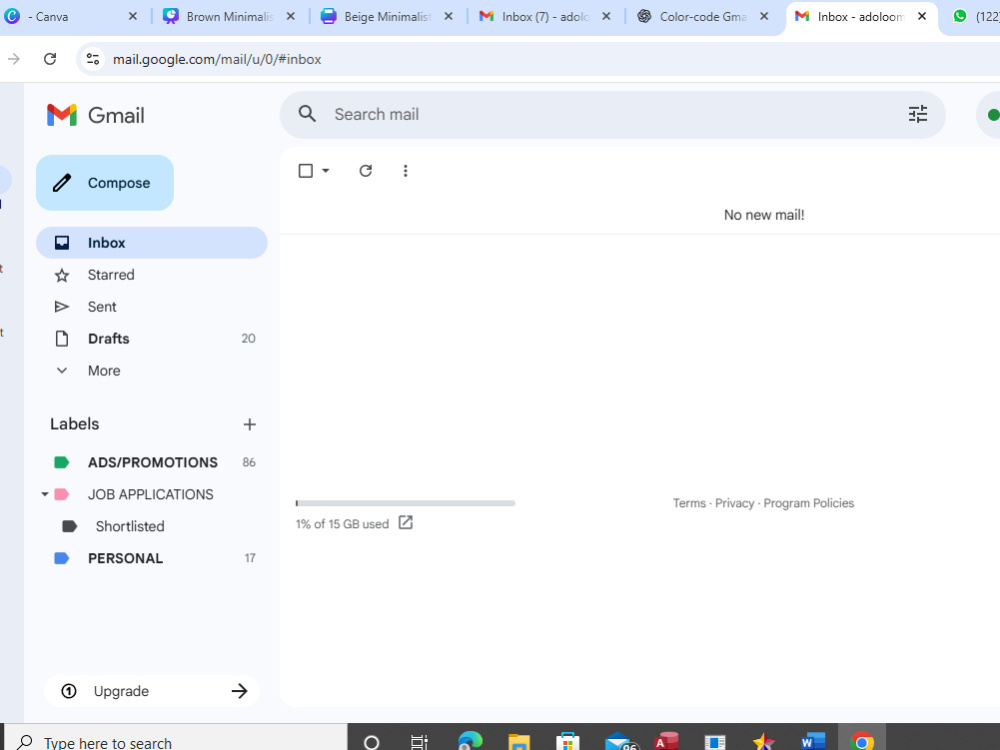
Task: Switch to Color-code Gmail ChatGPT tab
Action: click(x=702, y=17)
